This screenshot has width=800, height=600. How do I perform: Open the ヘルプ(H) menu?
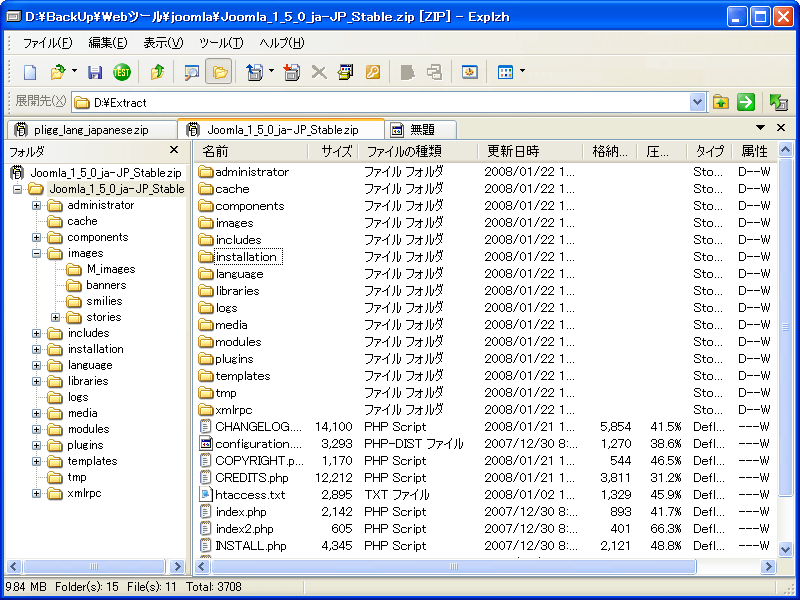click(281, 43)
